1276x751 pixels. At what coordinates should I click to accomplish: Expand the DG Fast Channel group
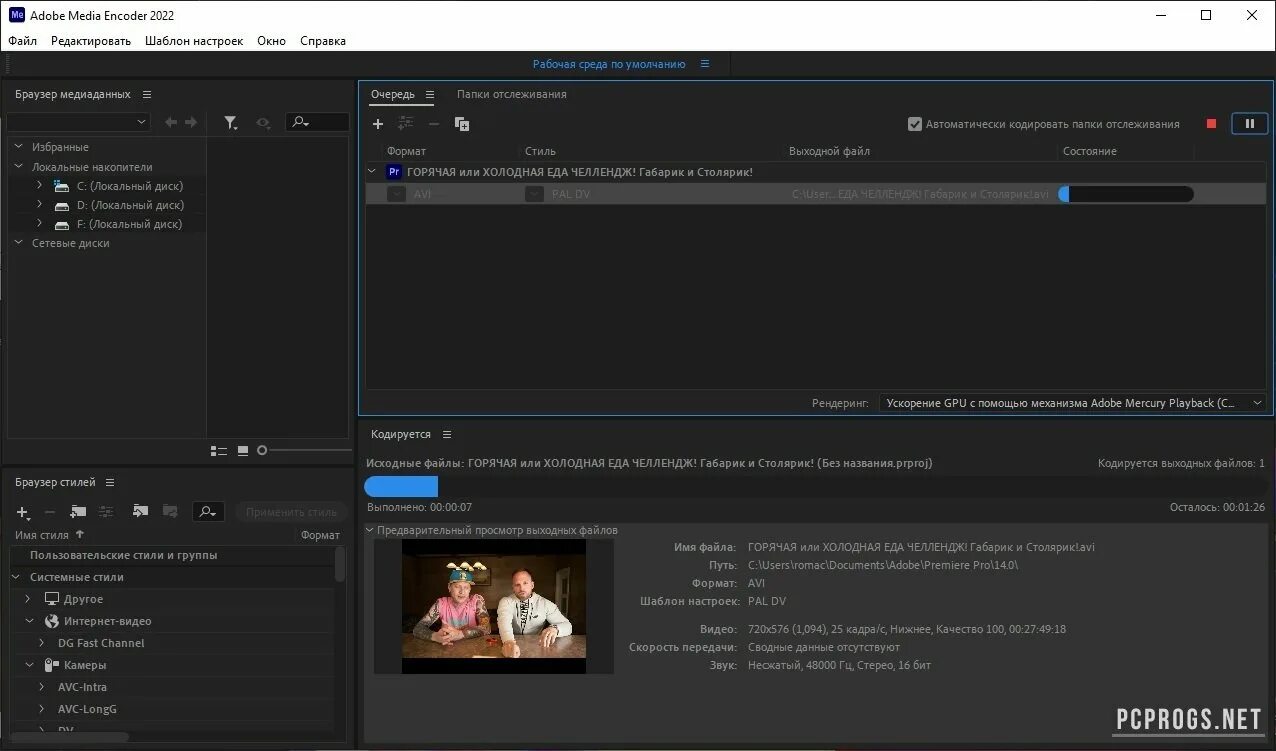(x=42, y=643)
